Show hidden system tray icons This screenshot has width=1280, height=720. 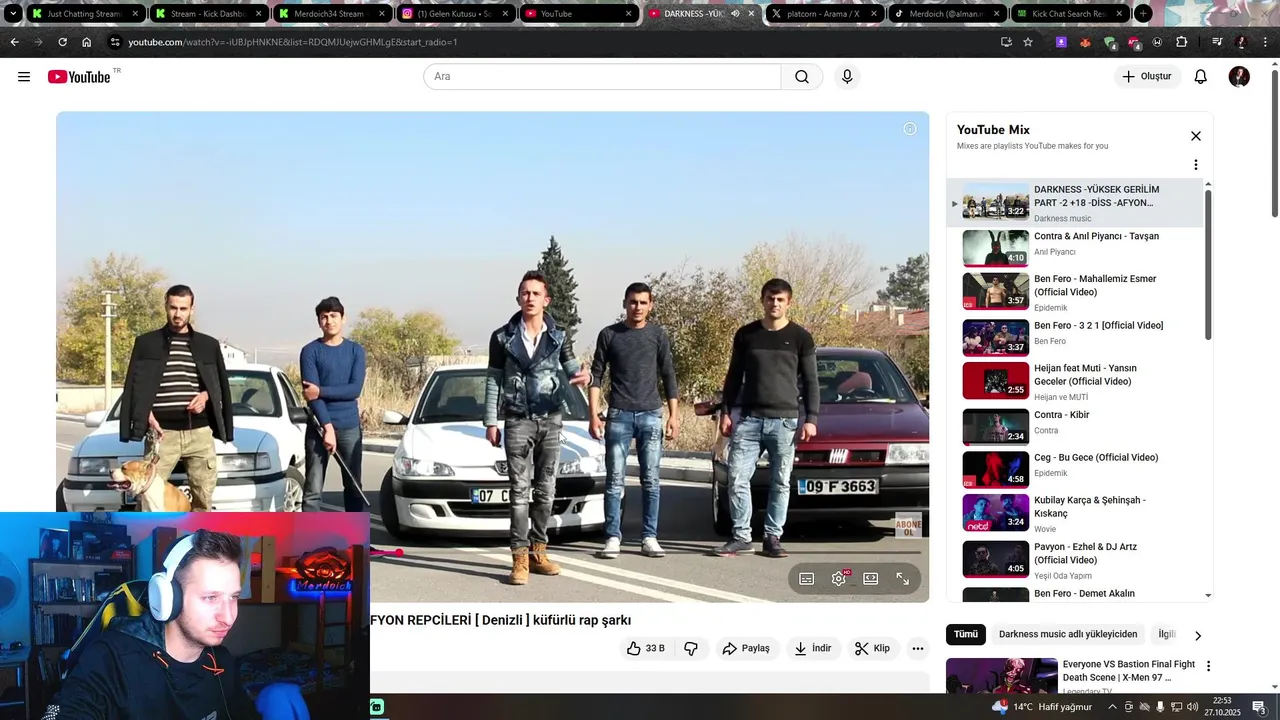1112,707
